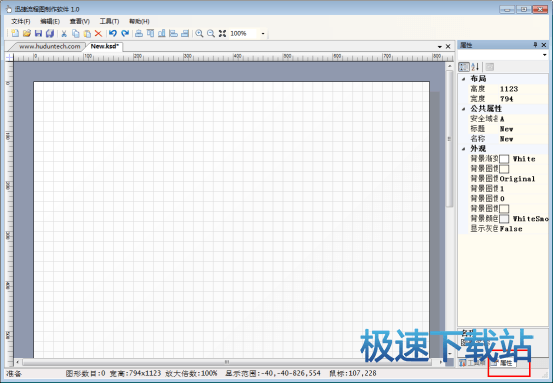Select the 安全域 value A
This screenshot has height=383, width=554.
coord(502,119)
